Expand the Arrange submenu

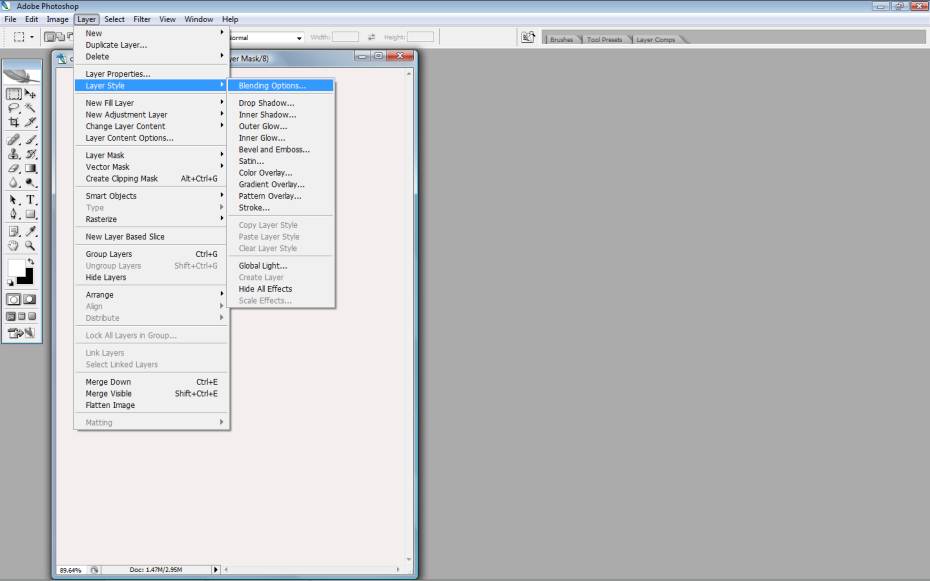[x=151, y=295]
